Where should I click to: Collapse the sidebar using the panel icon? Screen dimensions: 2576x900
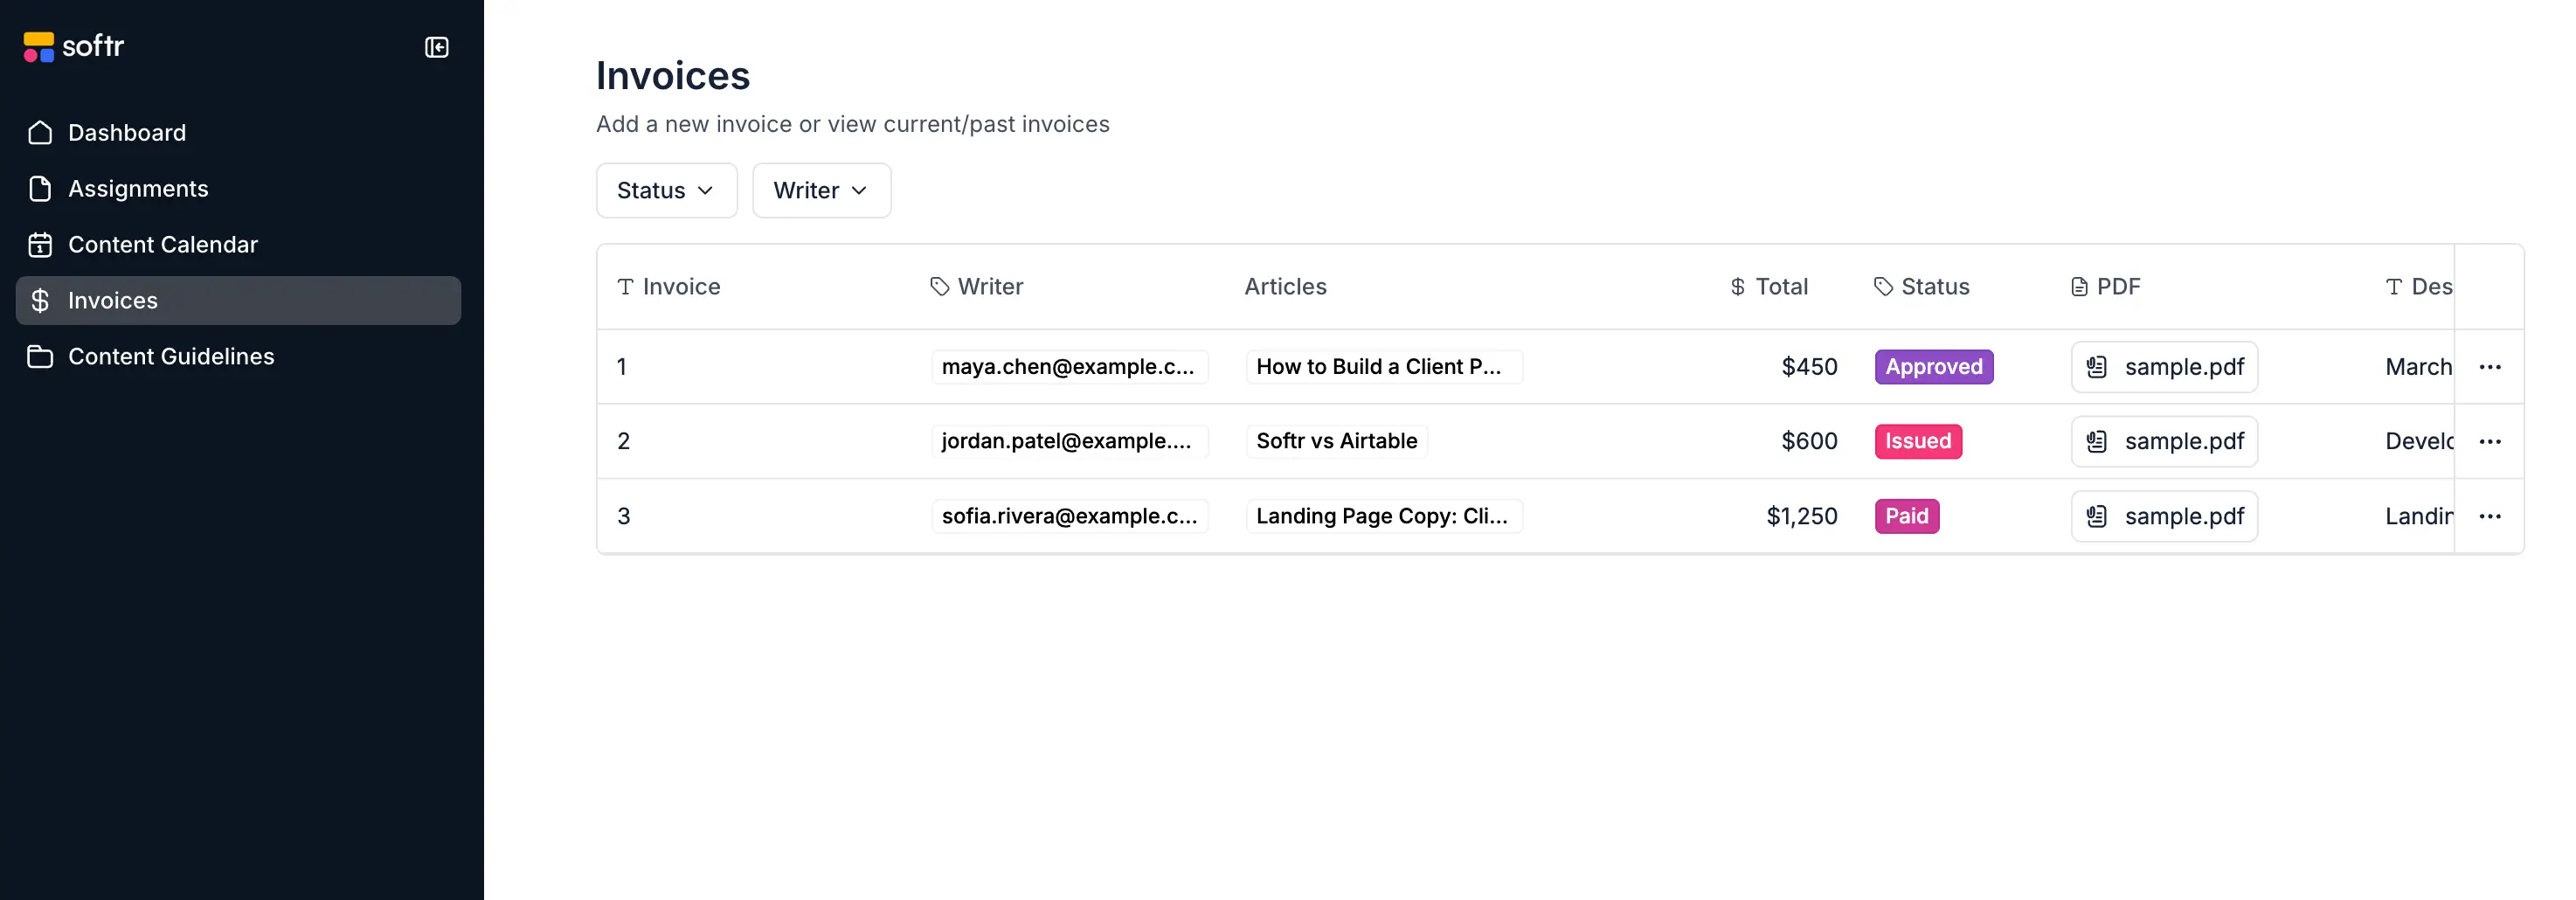click(437, 47)
